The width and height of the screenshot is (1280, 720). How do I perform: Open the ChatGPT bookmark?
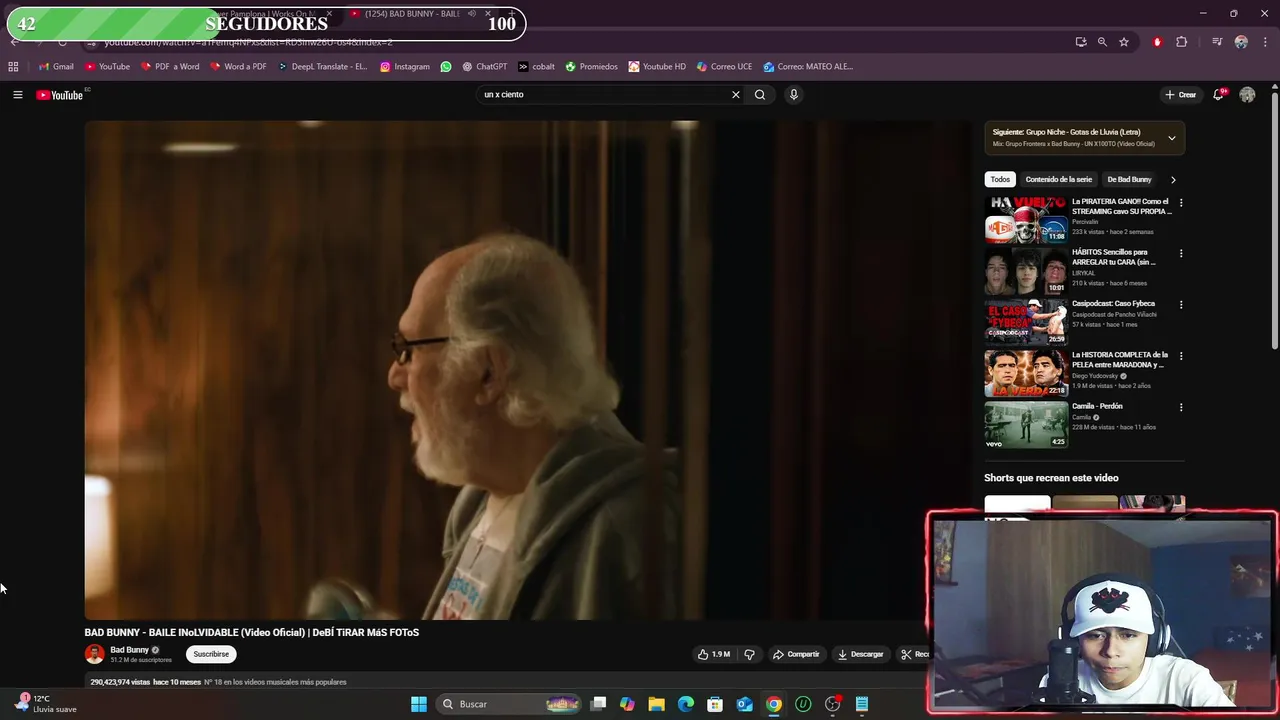coord(485,67)
